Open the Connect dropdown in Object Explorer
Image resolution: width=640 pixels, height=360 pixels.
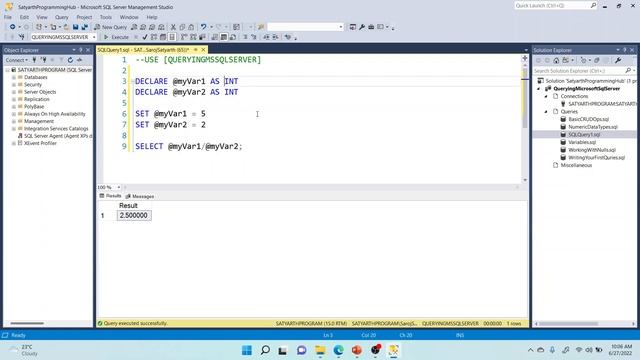(x=16, y=60)
